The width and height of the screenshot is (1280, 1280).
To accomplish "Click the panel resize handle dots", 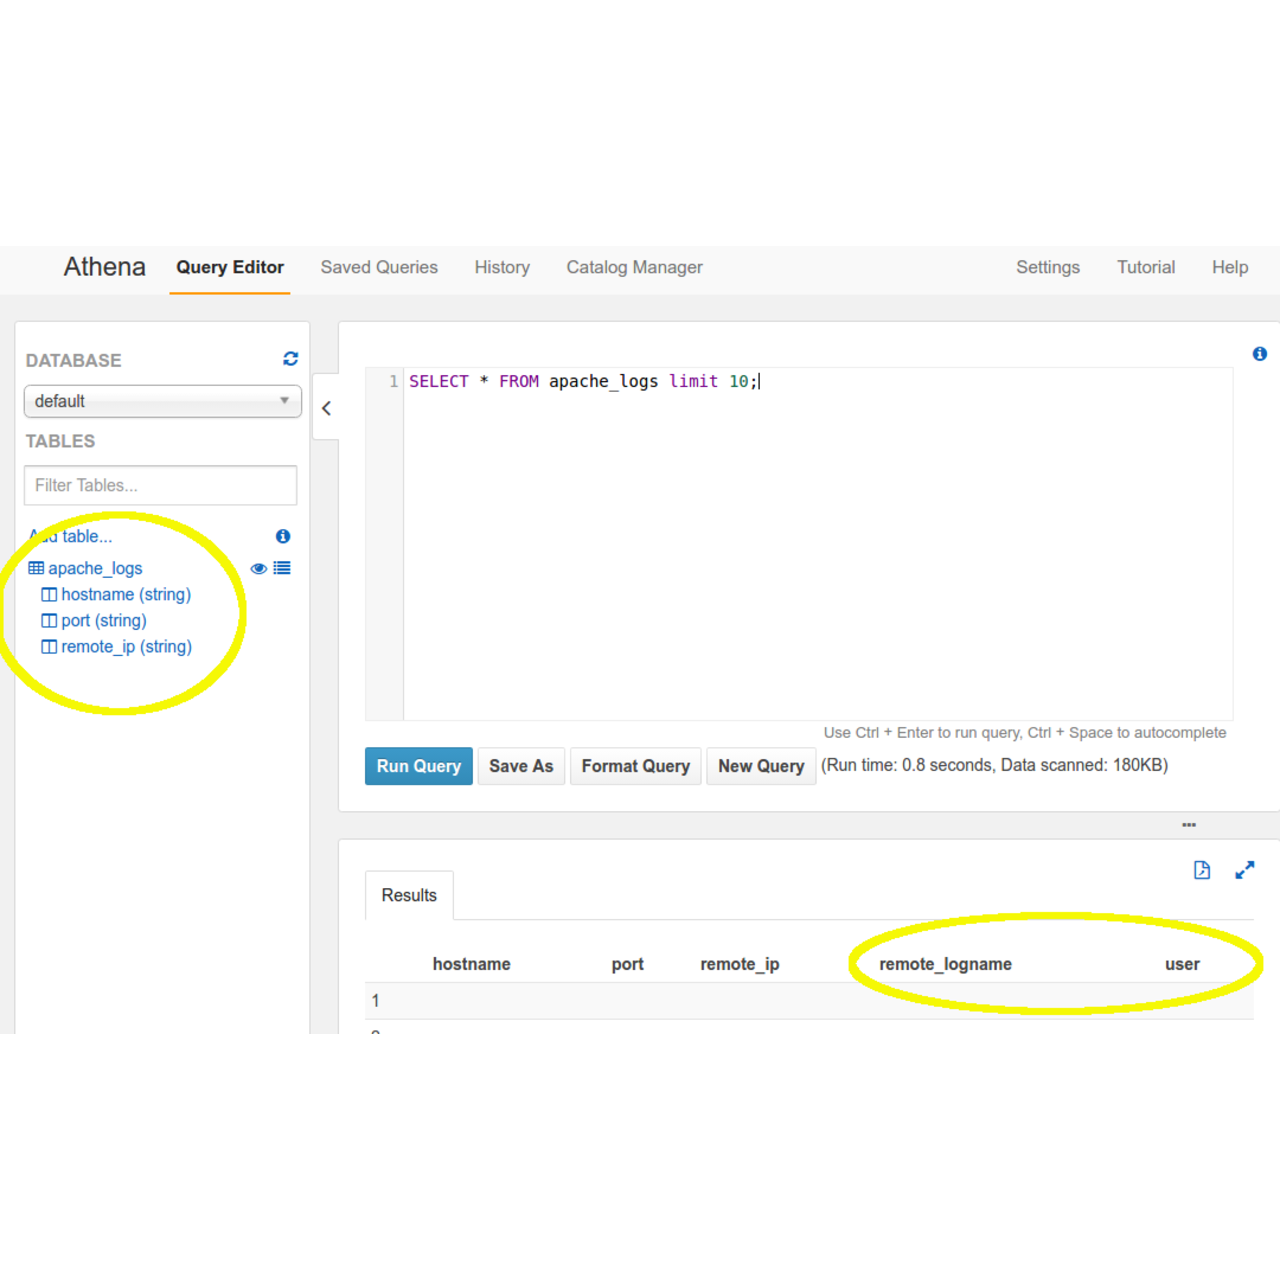I will 1188,825.
